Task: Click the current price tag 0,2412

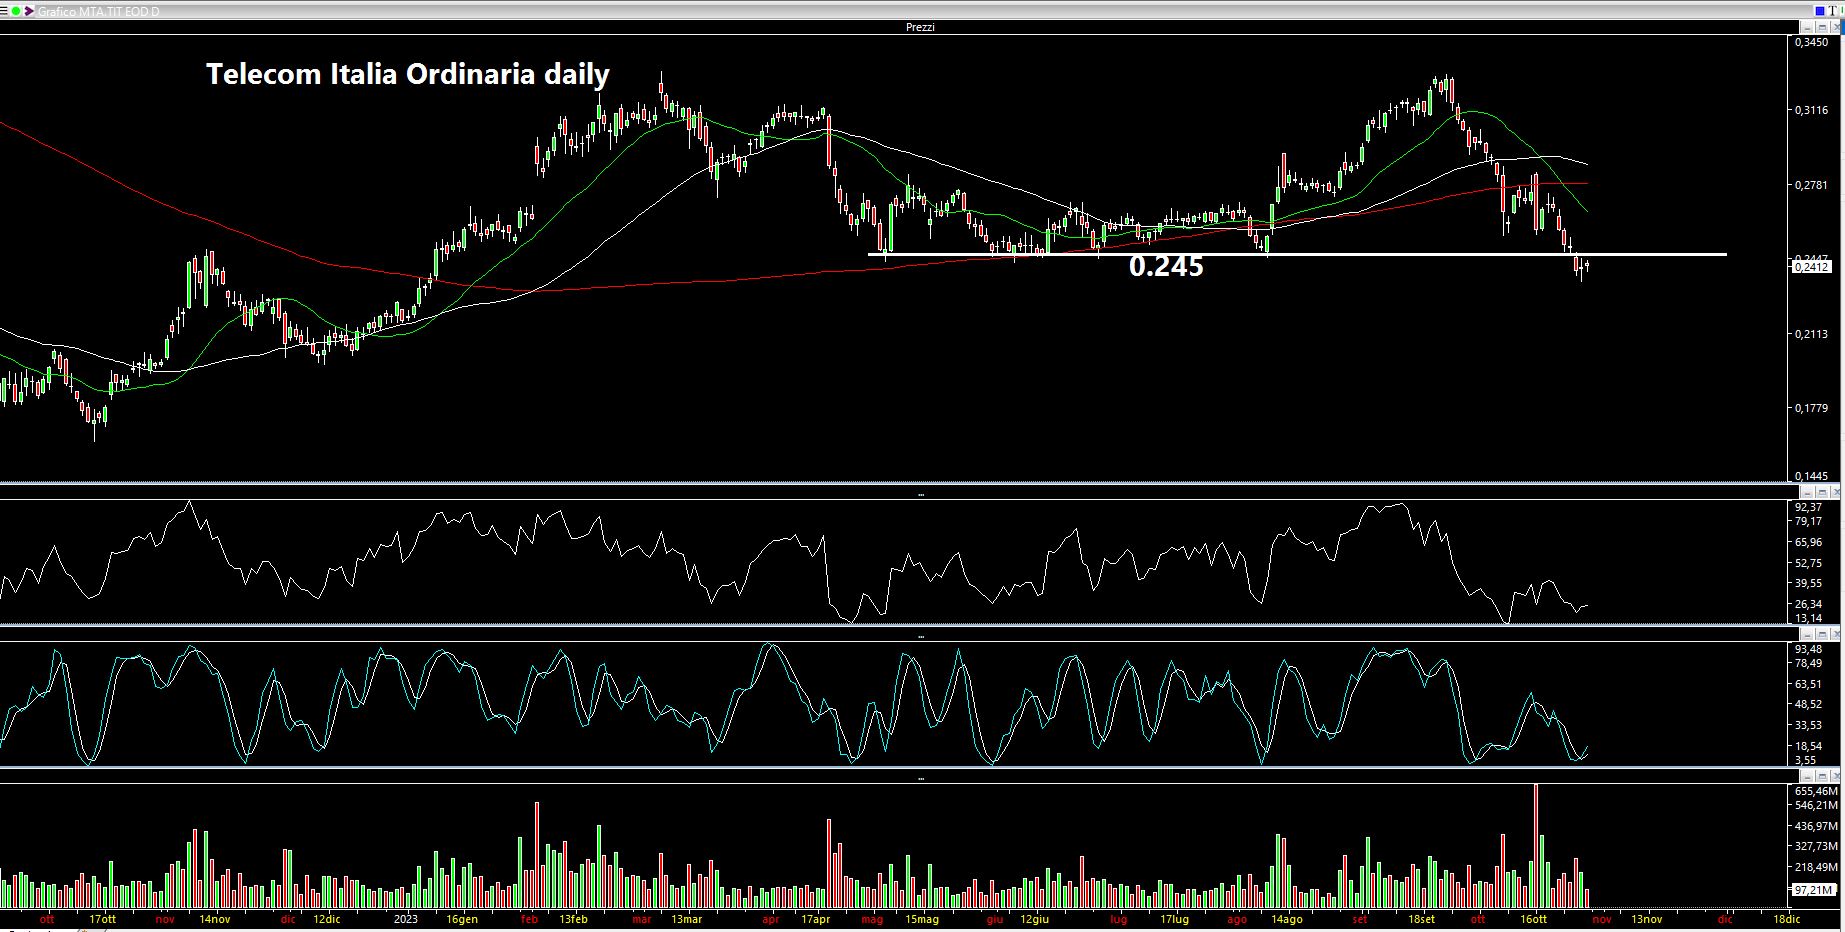Action: 1812,267
